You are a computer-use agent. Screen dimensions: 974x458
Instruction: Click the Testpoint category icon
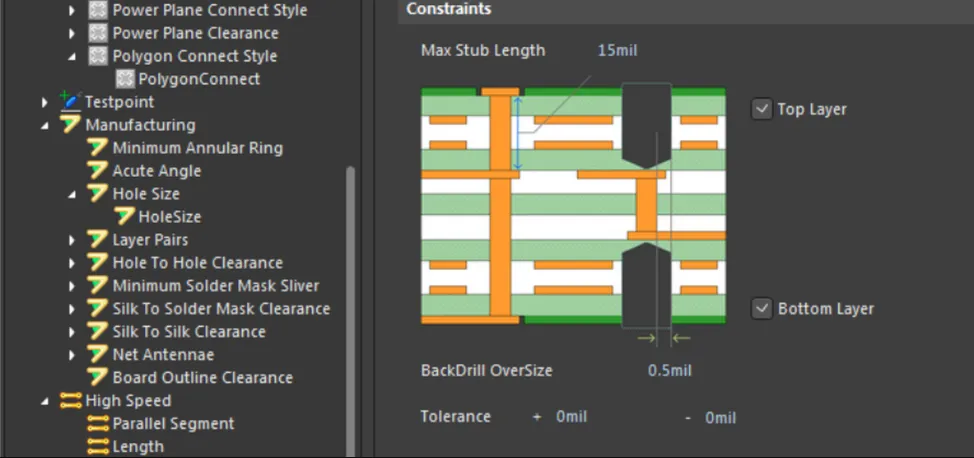tap(70, 101)
